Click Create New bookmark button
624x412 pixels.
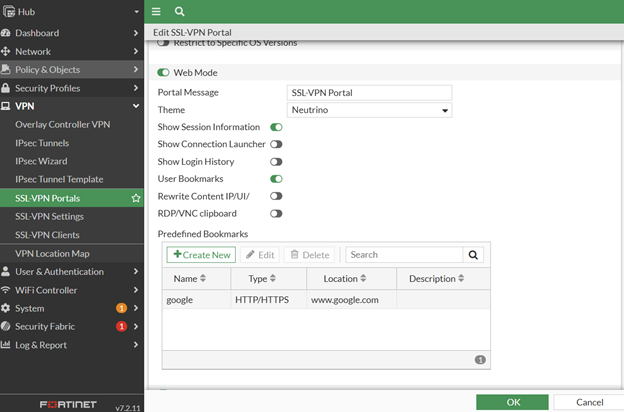point(201,255)
